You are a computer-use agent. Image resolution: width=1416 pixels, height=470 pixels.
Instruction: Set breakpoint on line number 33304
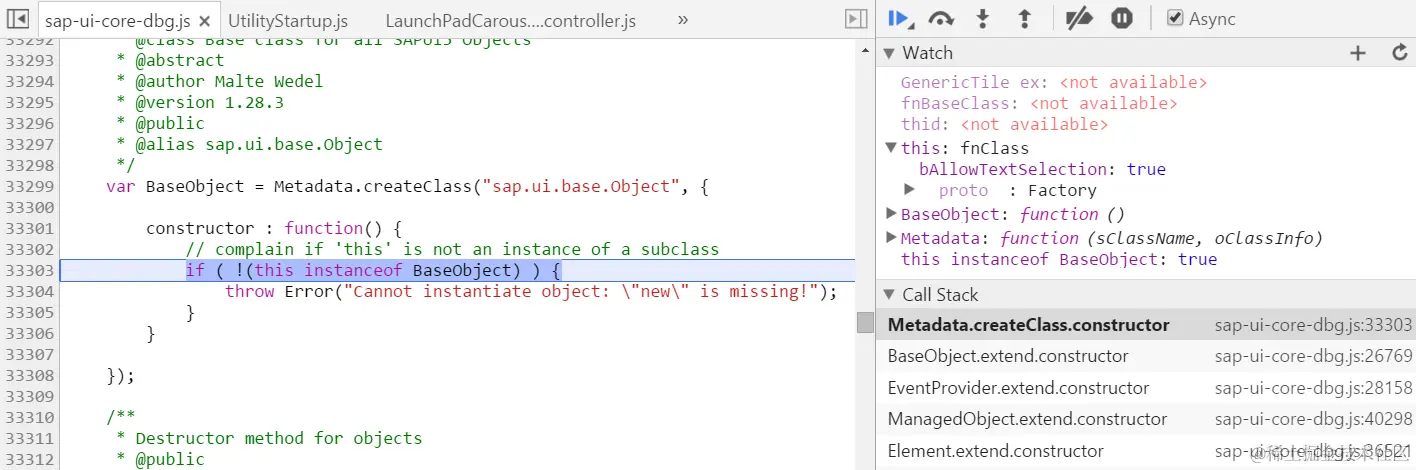(x=29, y=291)
